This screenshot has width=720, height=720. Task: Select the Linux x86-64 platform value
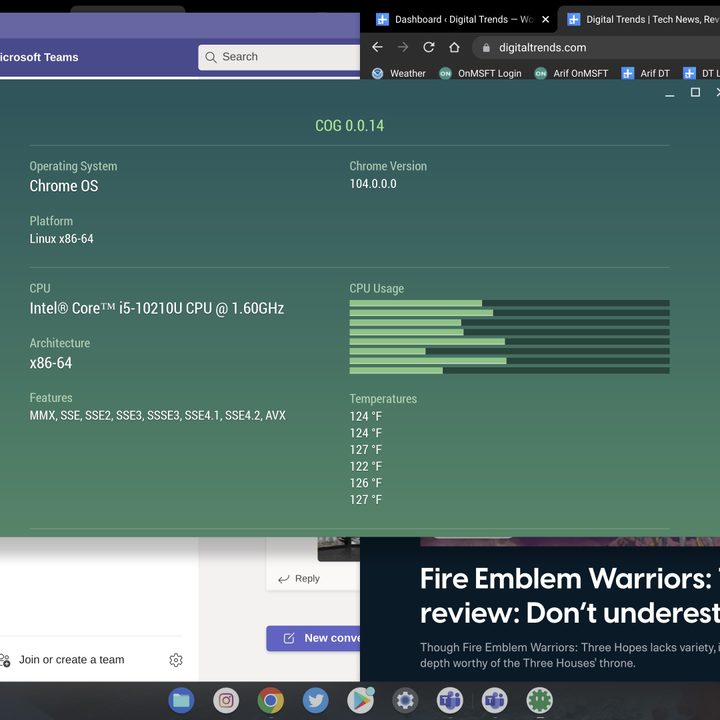pos(62,239)
